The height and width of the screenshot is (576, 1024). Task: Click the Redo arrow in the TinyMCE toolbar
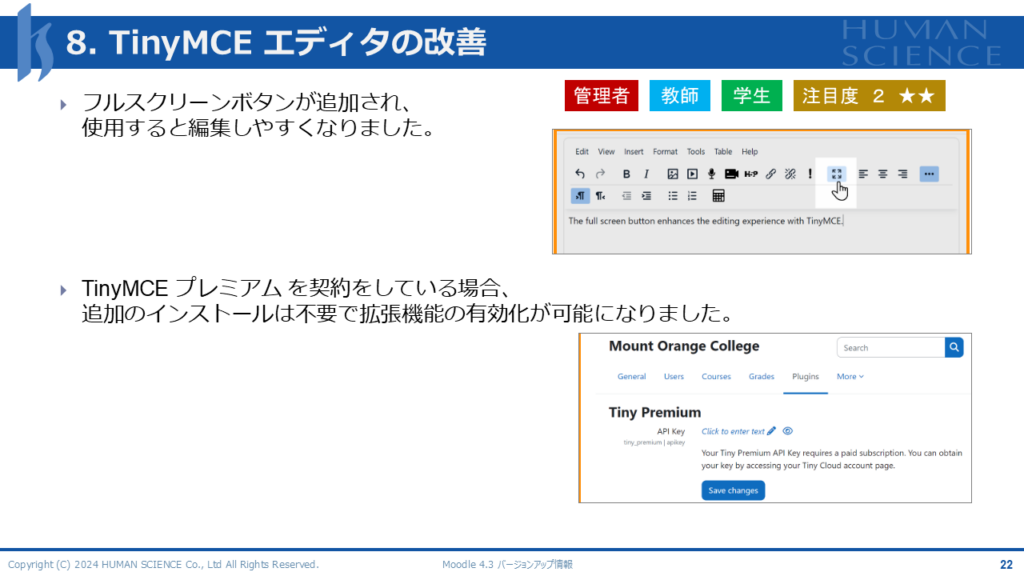(600, 174)
